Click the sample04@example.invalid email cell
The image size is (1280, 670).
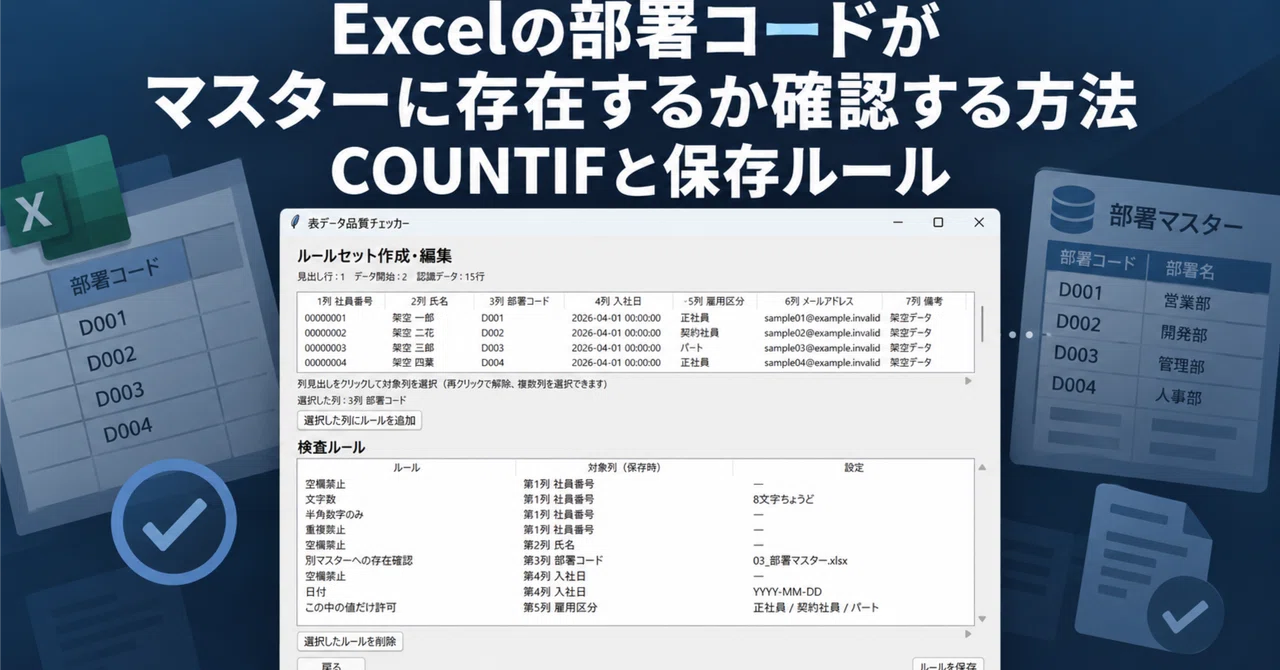(x=822, y=363)
